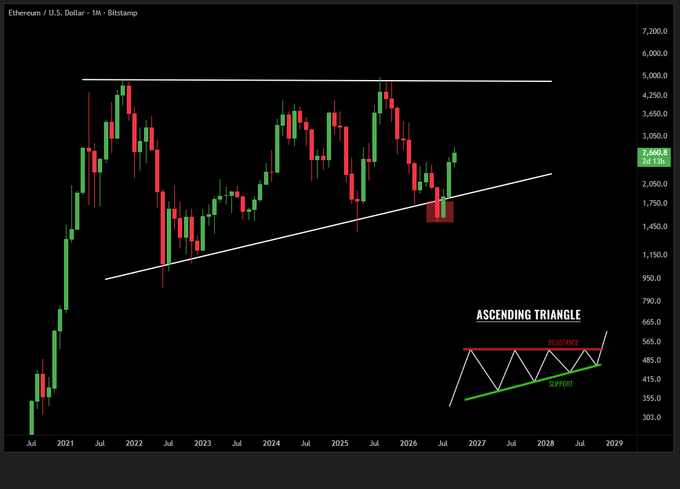Viewport: 680px width, 489px height.
Task: Click the 2026 date label
Action: click(x=409, y=443)
